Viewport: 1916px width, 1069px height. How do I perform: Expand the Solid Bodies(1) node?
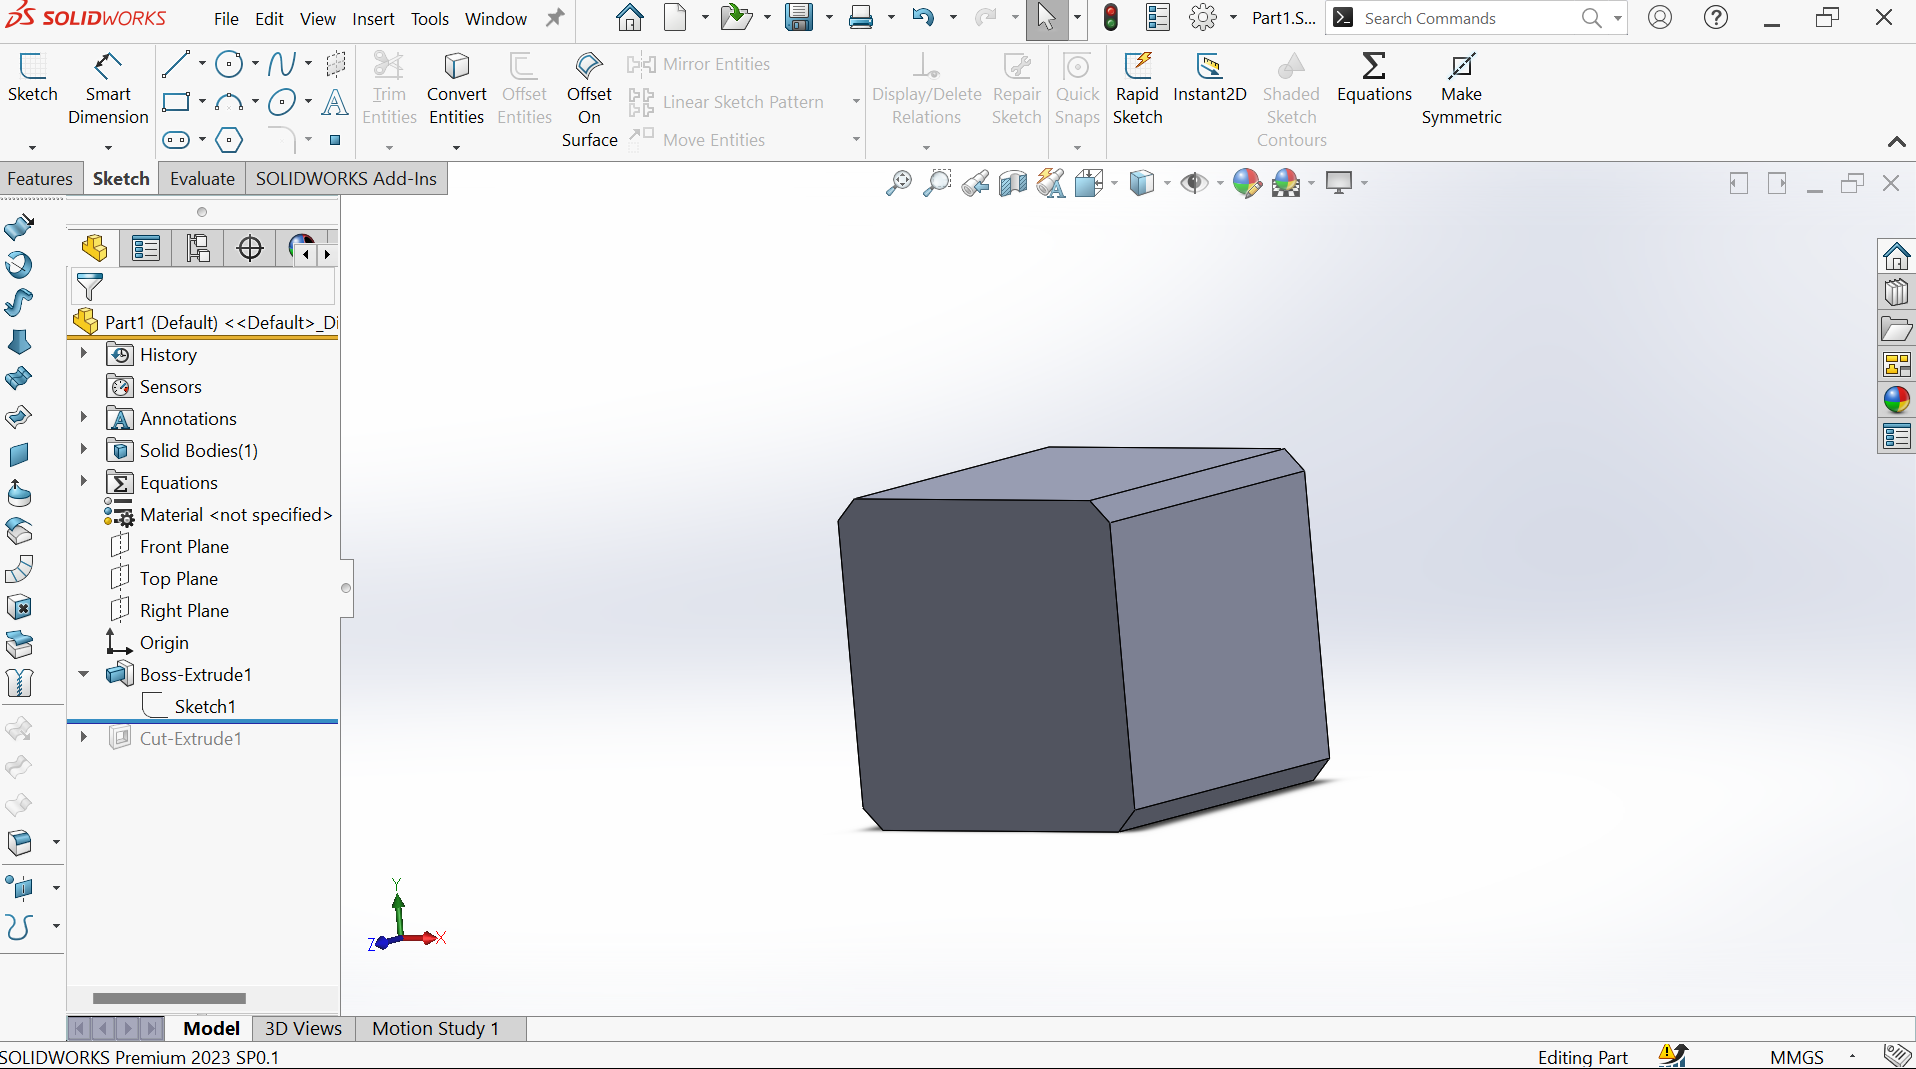pyautogui.click(x=84, y=450)
